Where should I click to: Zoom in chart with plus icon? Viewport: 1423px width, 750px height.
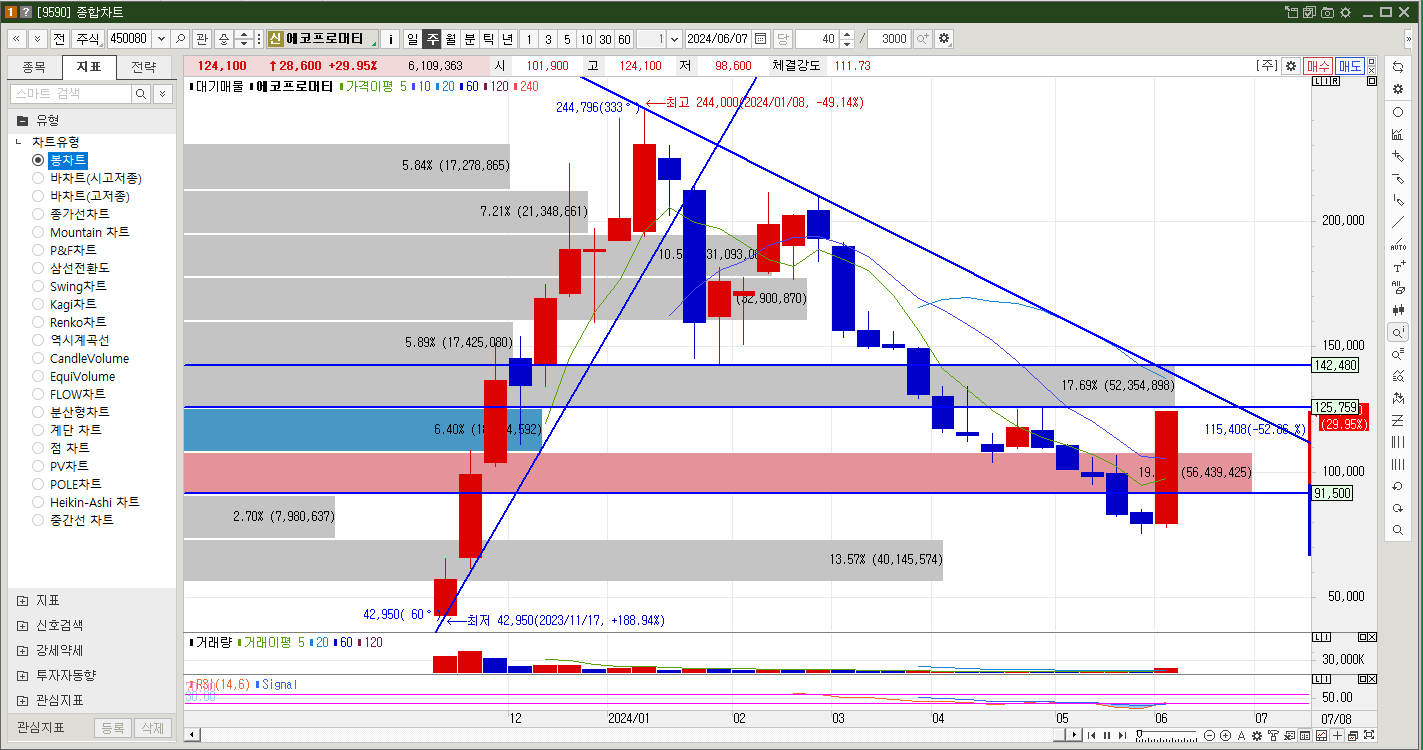pos(1226,736)
